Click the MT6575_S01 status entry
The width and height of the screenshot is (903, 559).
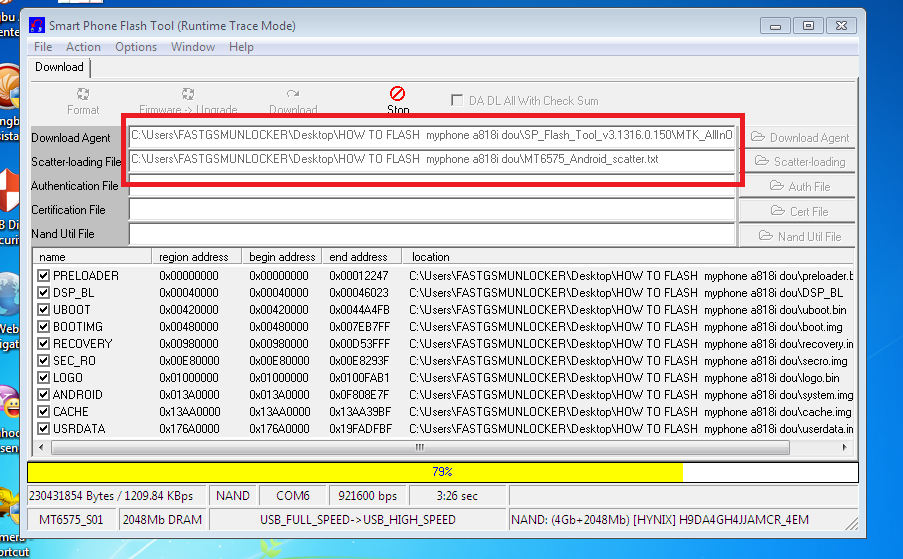click(x=71, y=520)
